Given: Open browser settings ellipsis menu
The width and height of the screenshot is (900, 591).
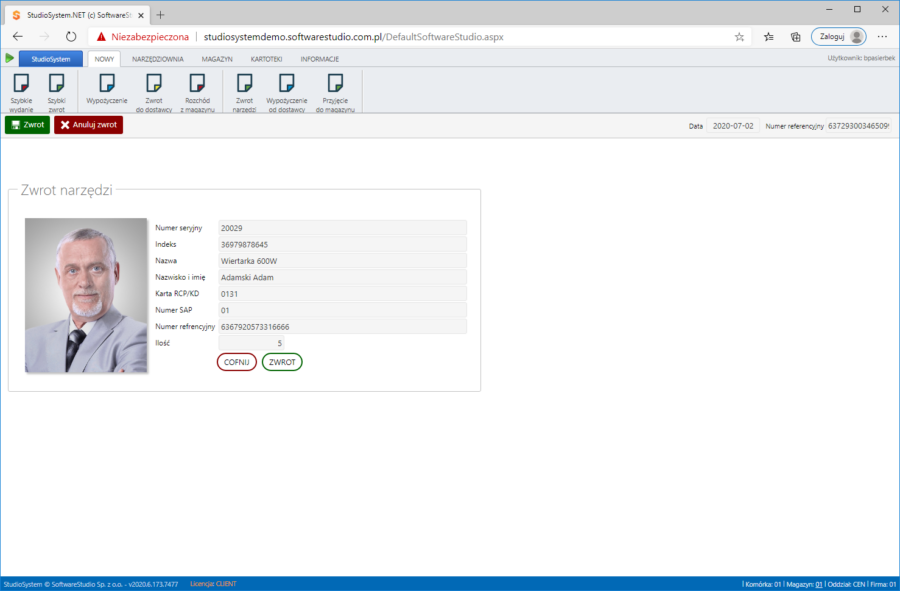Looking at the screenshot, I should pyautogui.click(x=882, y=37).
